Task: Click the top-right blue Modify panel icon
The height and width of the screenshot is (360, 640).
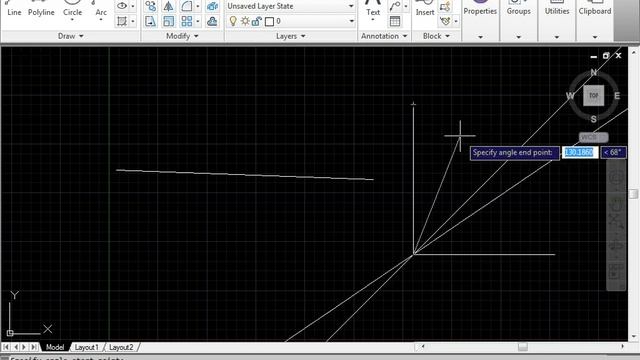Action: coord(212,6)
